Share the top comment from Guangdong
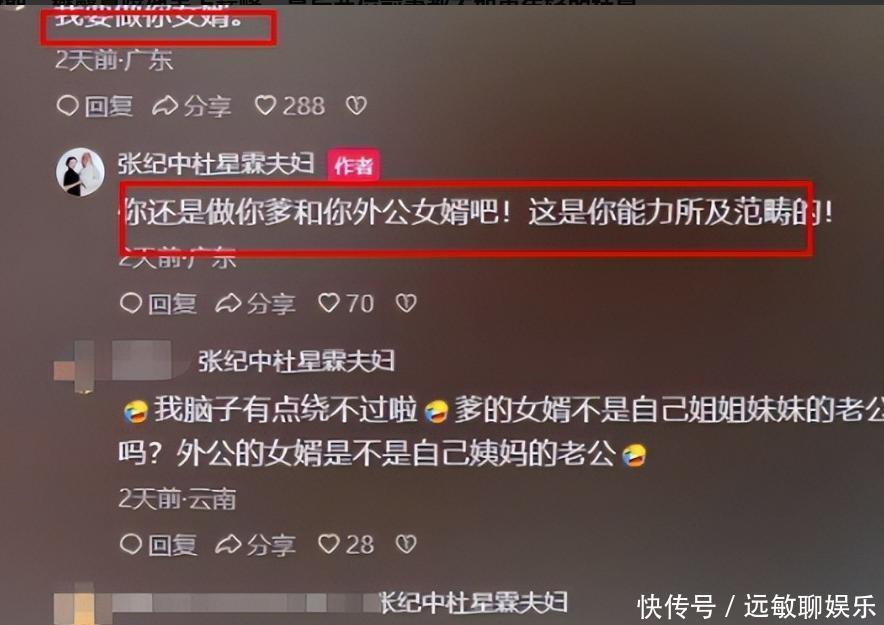Screen dimensions: 884x625 coord(192,106)
